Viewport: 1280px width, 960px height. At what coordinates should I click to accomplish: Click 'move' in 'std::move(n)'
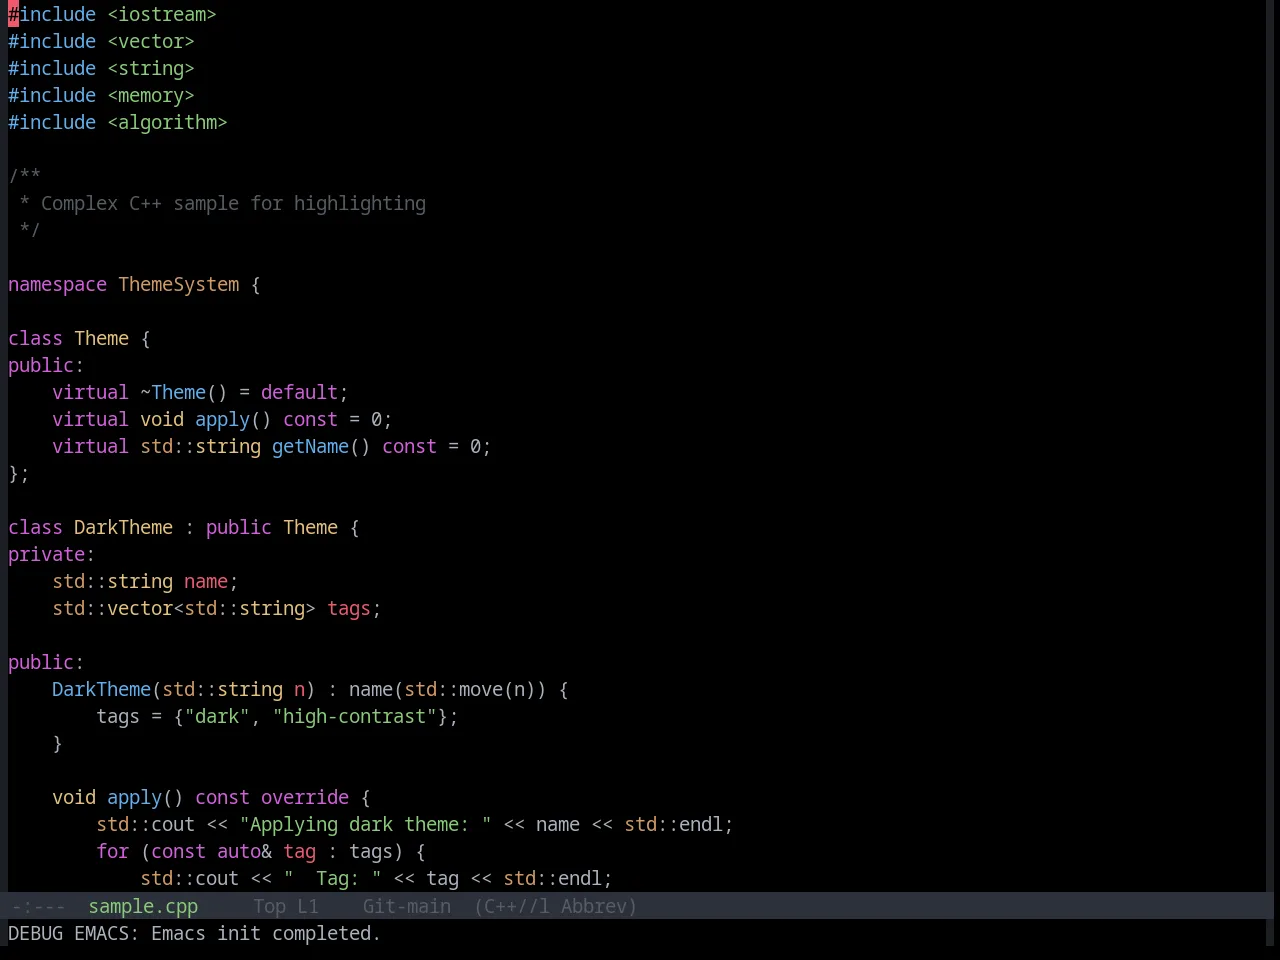(481, 689)
